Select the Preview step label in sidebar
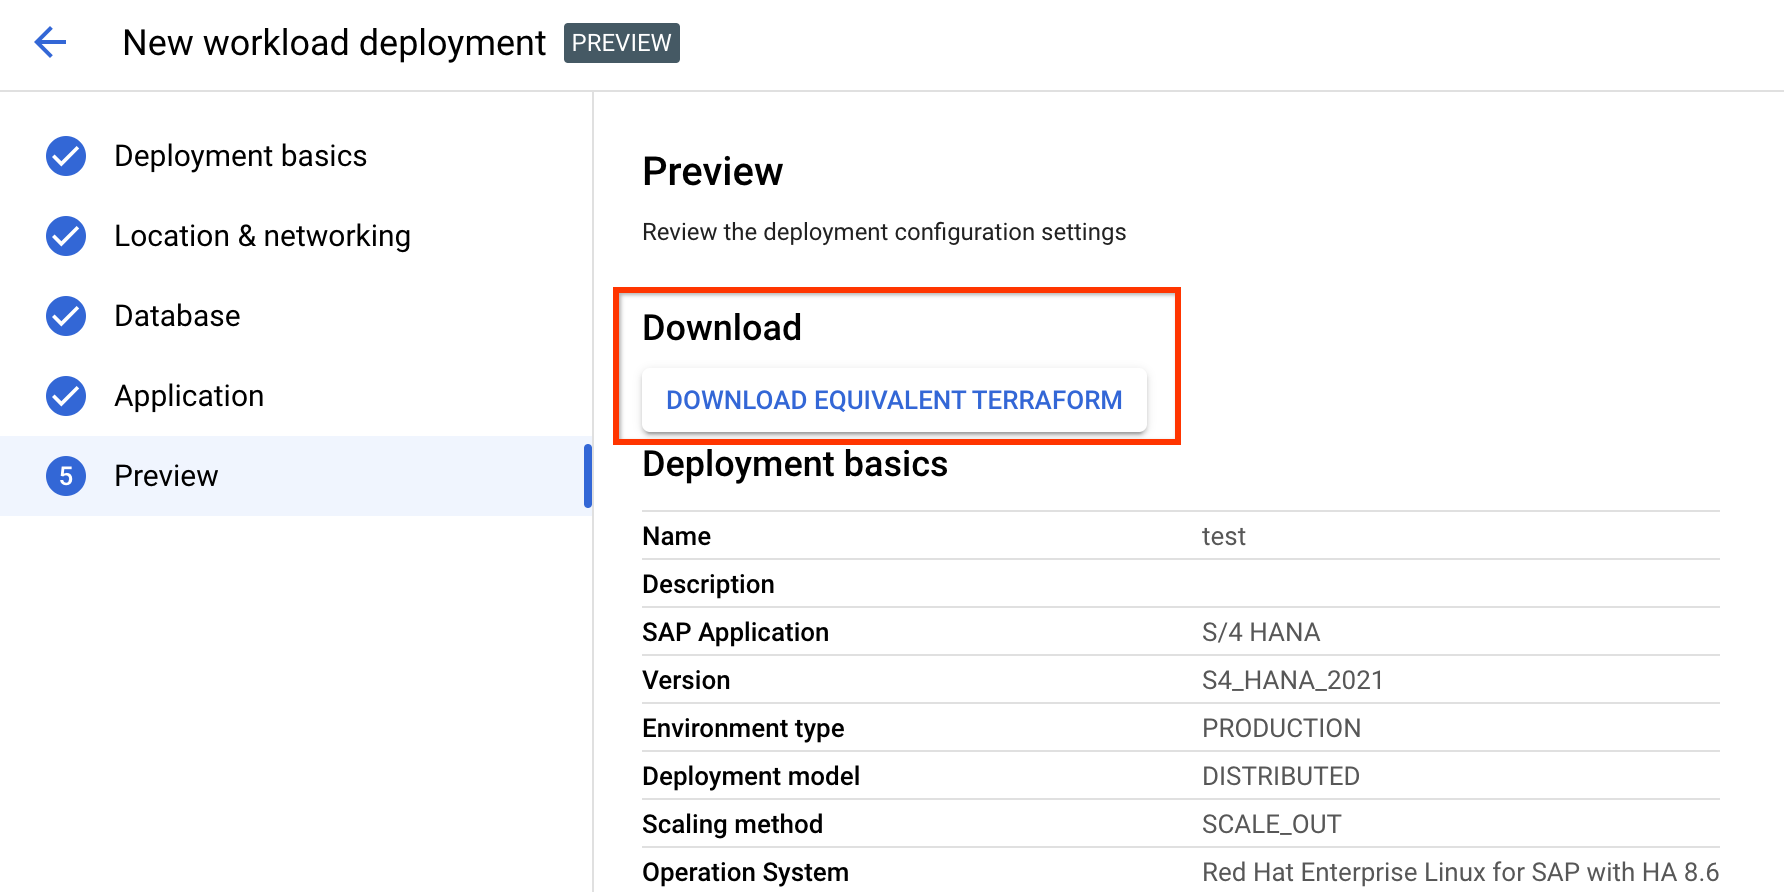The height and width of the screenshot is (892, 1784). coord(166,476)
